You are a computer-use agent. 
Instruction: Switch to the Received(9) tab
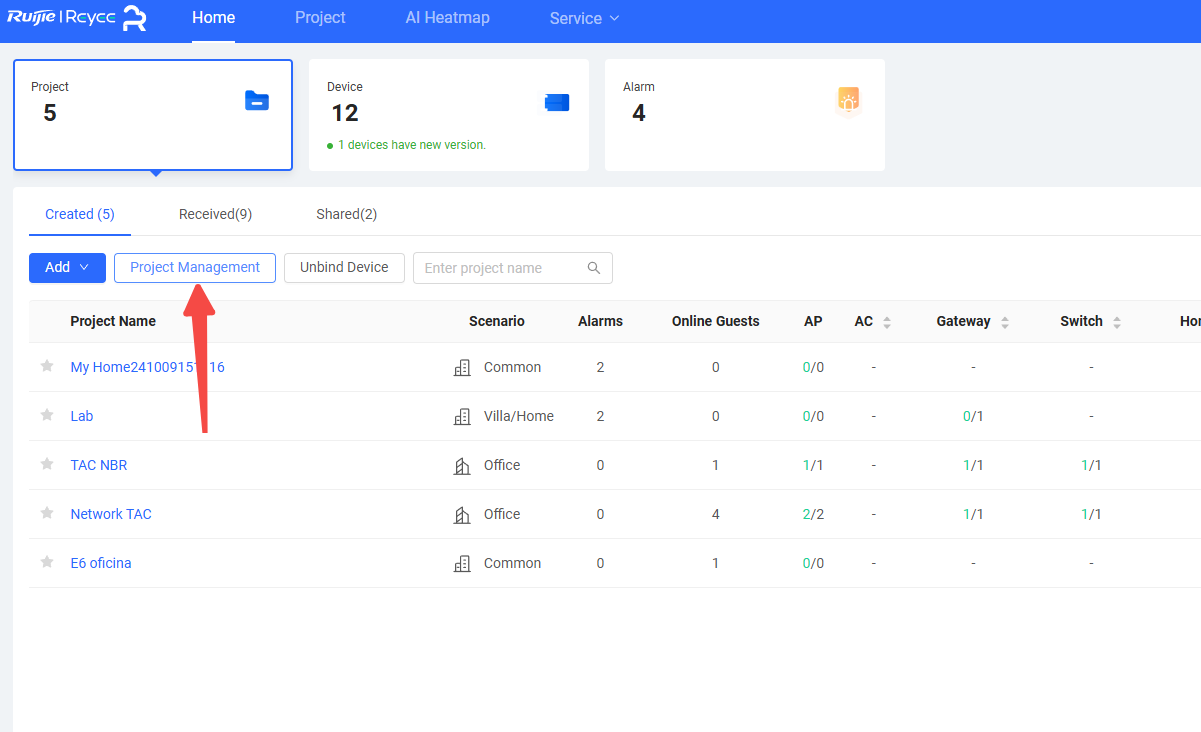[215, 214]
